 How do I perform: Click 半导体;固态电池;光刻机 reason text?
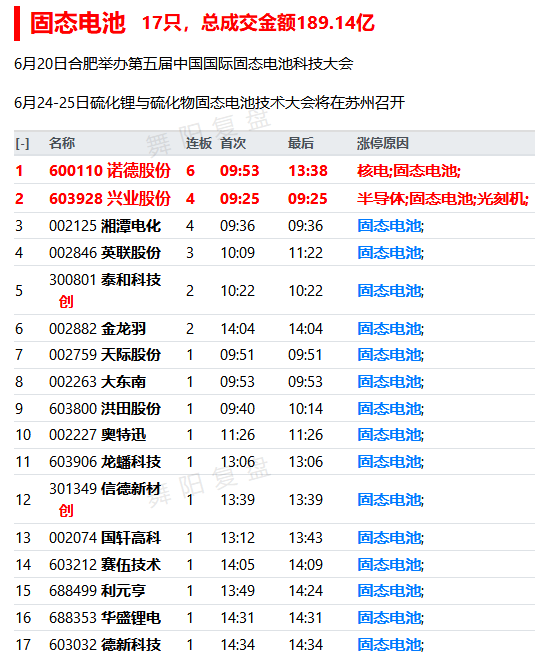pyautogui.click(x=443, y=198)
